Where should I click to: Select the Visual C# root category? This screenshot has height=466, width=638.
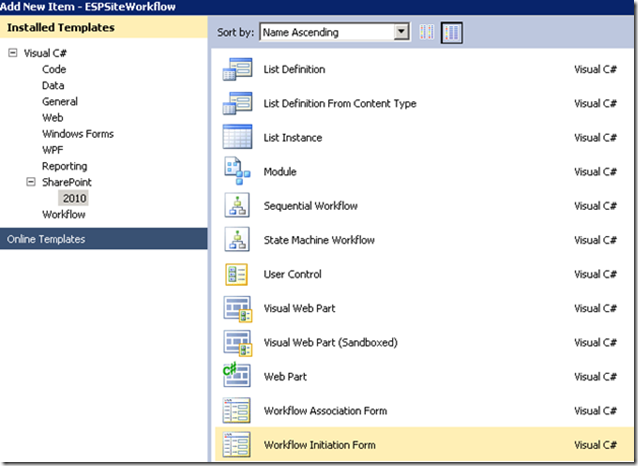[45, 53]
